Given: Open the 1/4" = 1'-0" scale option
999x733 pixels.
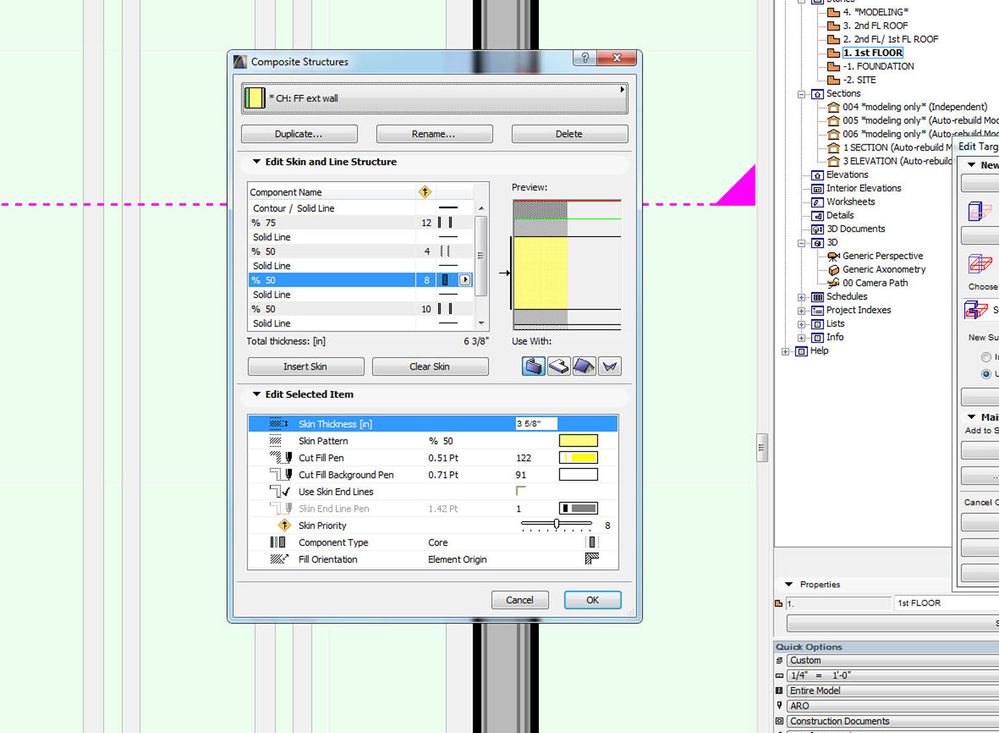Looking at the screenshot, I should point(892,676).
